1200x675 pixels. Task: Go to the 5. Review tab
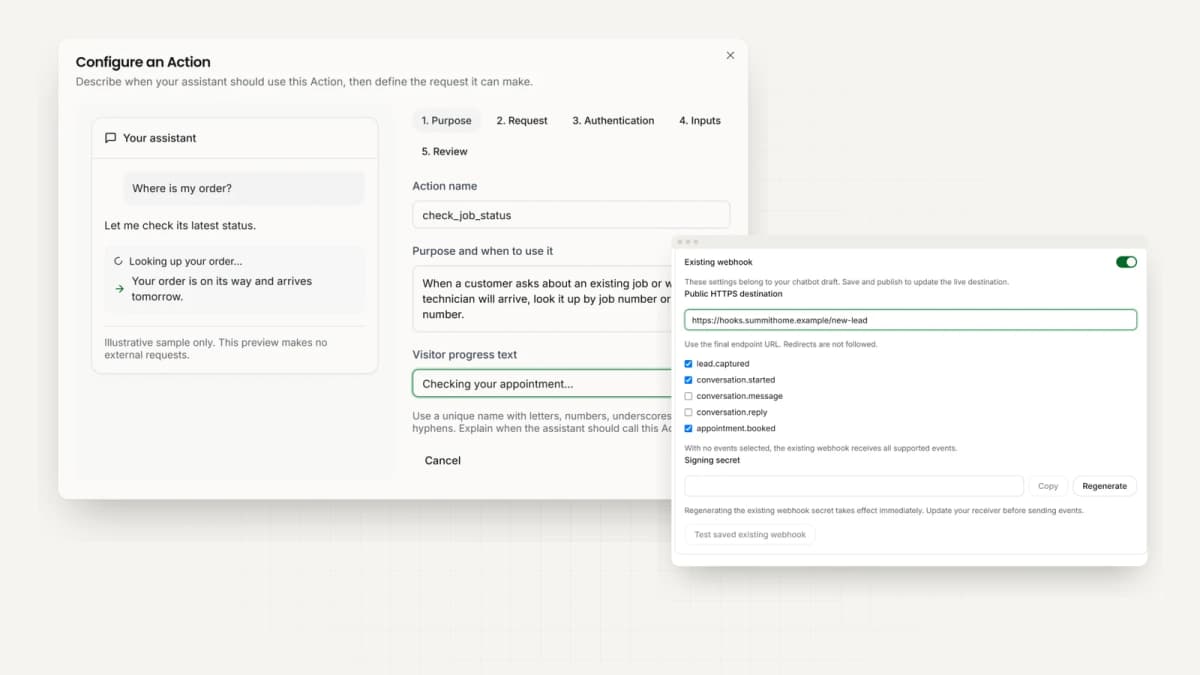(x=444, y=152)
